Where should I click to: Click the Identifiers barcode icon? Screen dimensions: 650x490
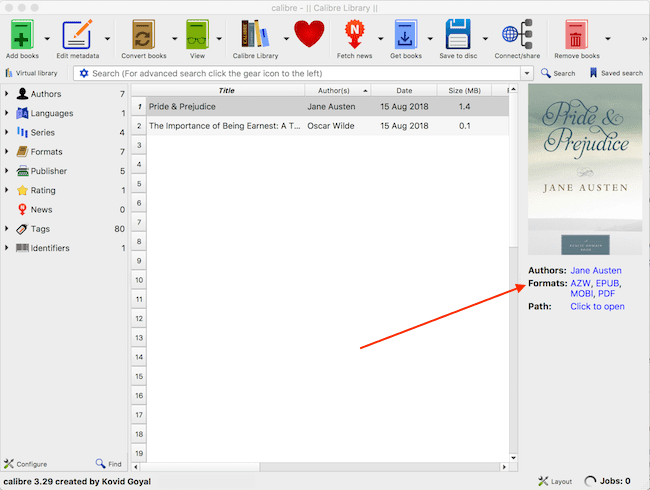tap(22, 248)
